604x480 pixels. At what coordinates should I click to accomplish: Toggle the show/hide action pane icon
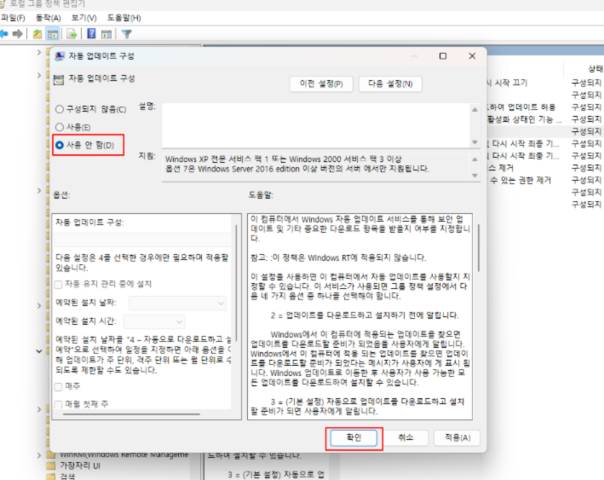(106, 34)
